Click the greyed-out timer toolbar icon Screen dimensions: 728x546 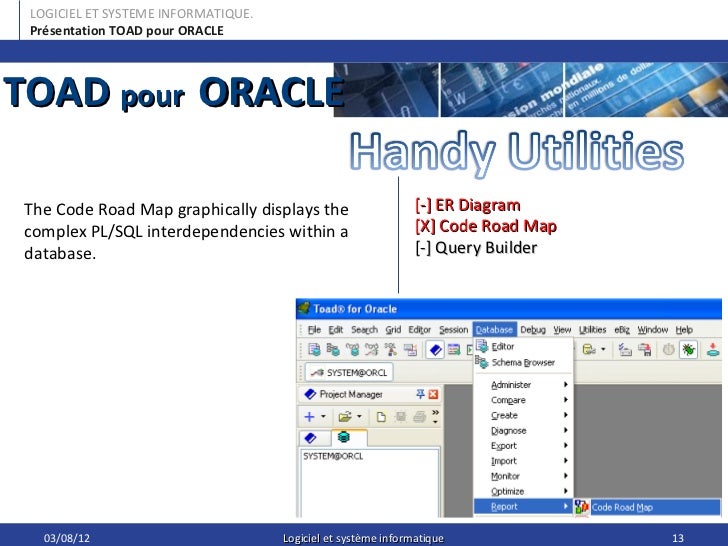pyautogui.click(x=668, y=349)
